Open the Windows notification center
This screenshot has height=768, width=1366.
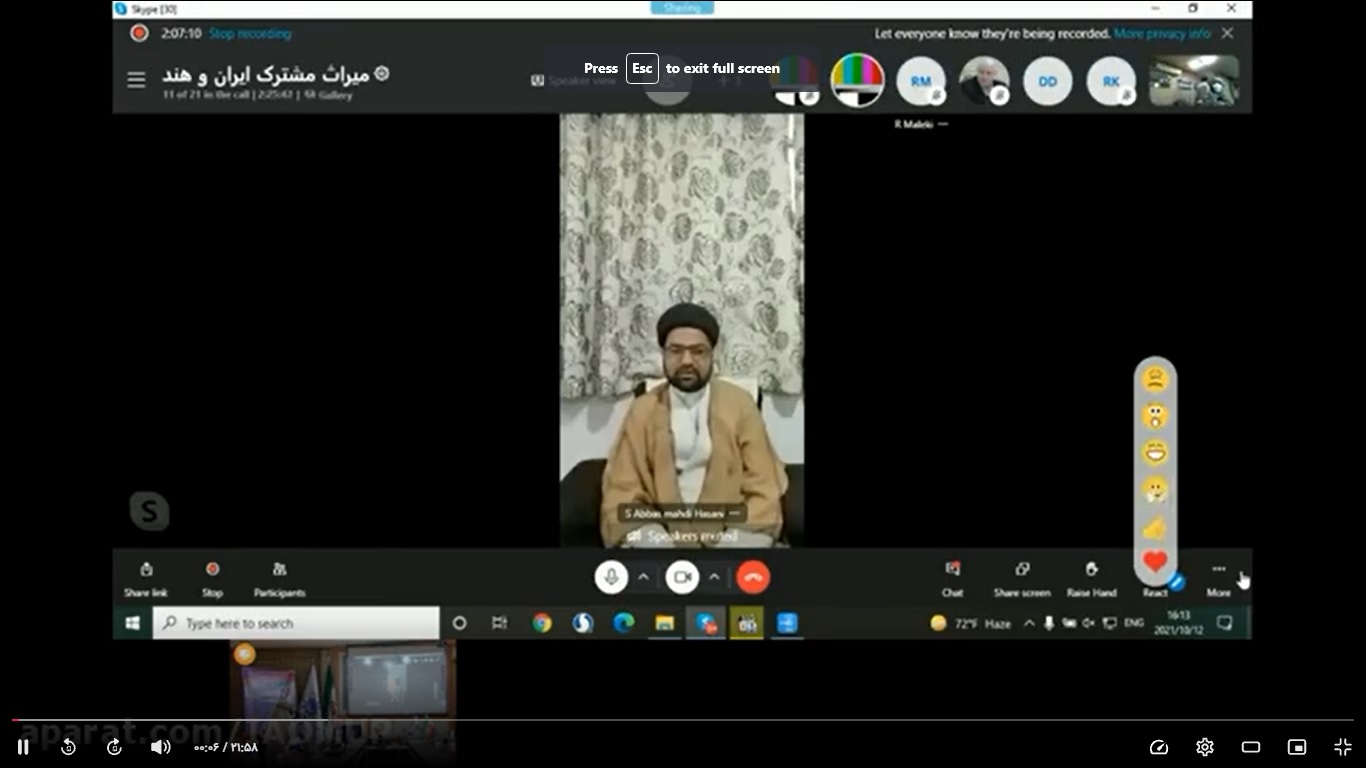coord(1224,623)
